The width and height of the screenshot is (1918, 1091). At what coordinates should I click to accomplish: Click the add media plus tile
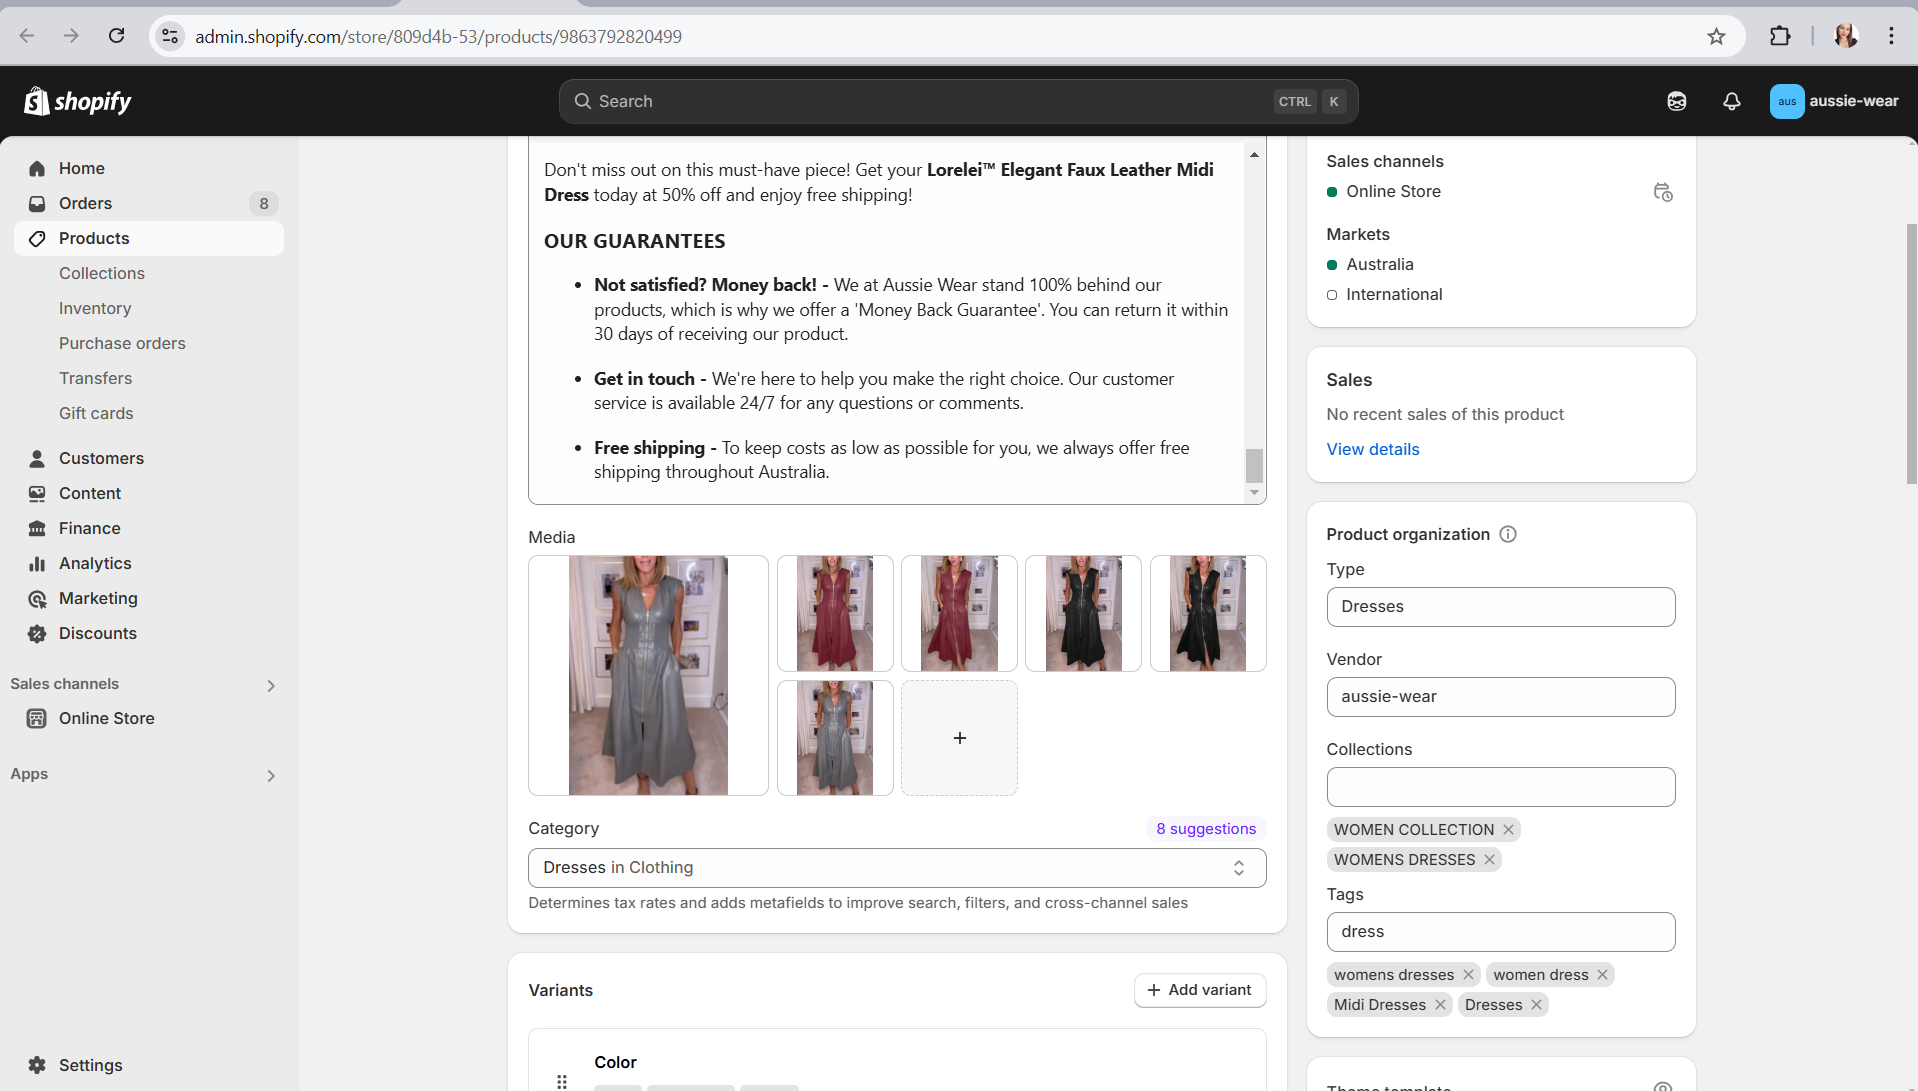point(959,738)
